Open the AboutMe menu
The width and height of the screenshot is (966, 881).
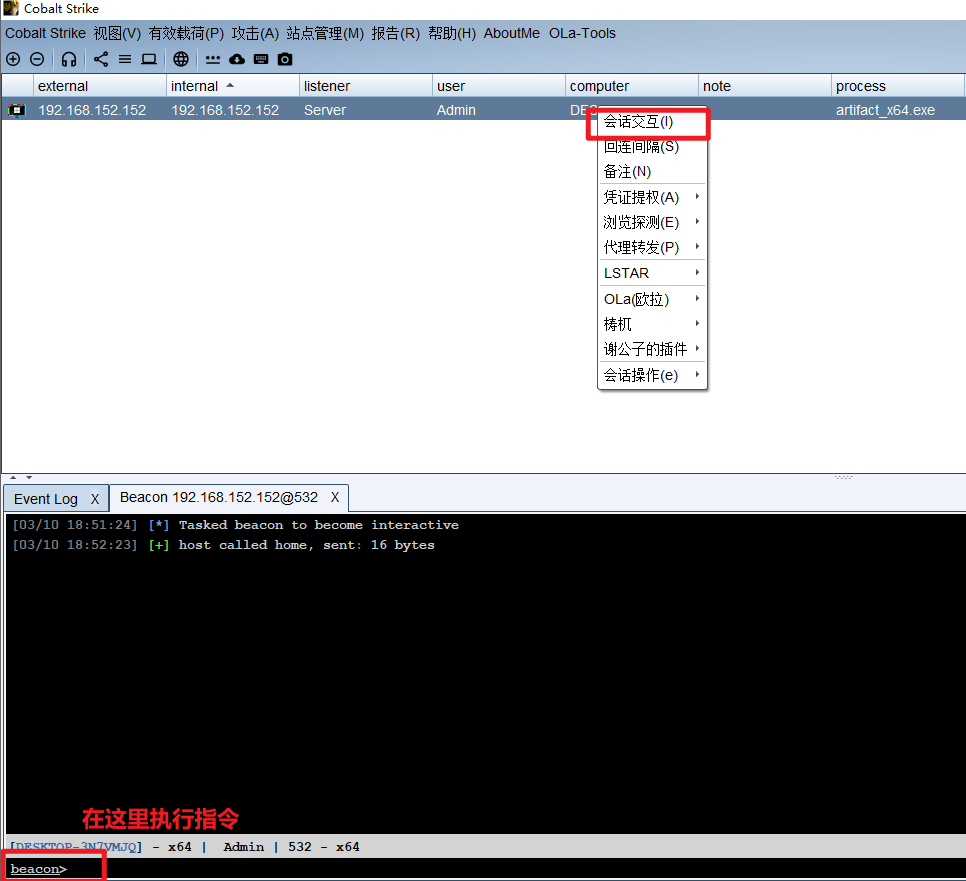click(x=511, y=33)
